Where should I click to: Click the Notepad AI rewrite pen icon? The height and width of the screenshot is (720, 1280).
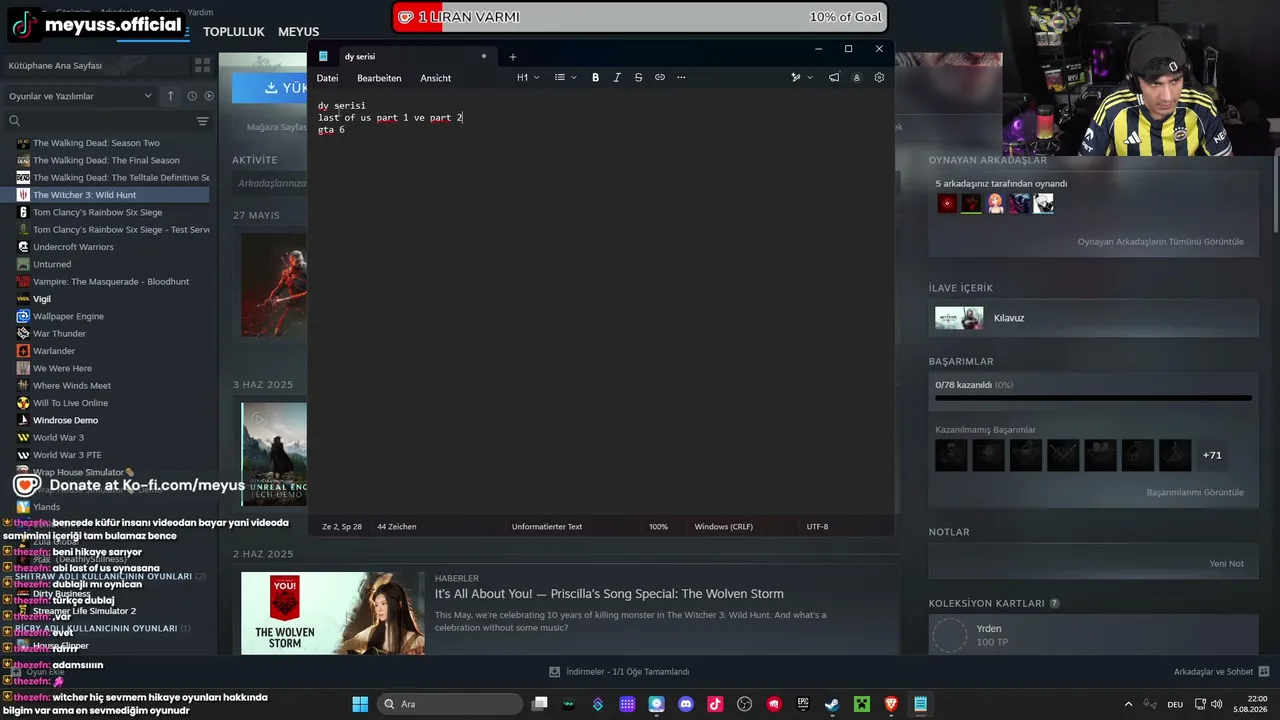(796, 77)
